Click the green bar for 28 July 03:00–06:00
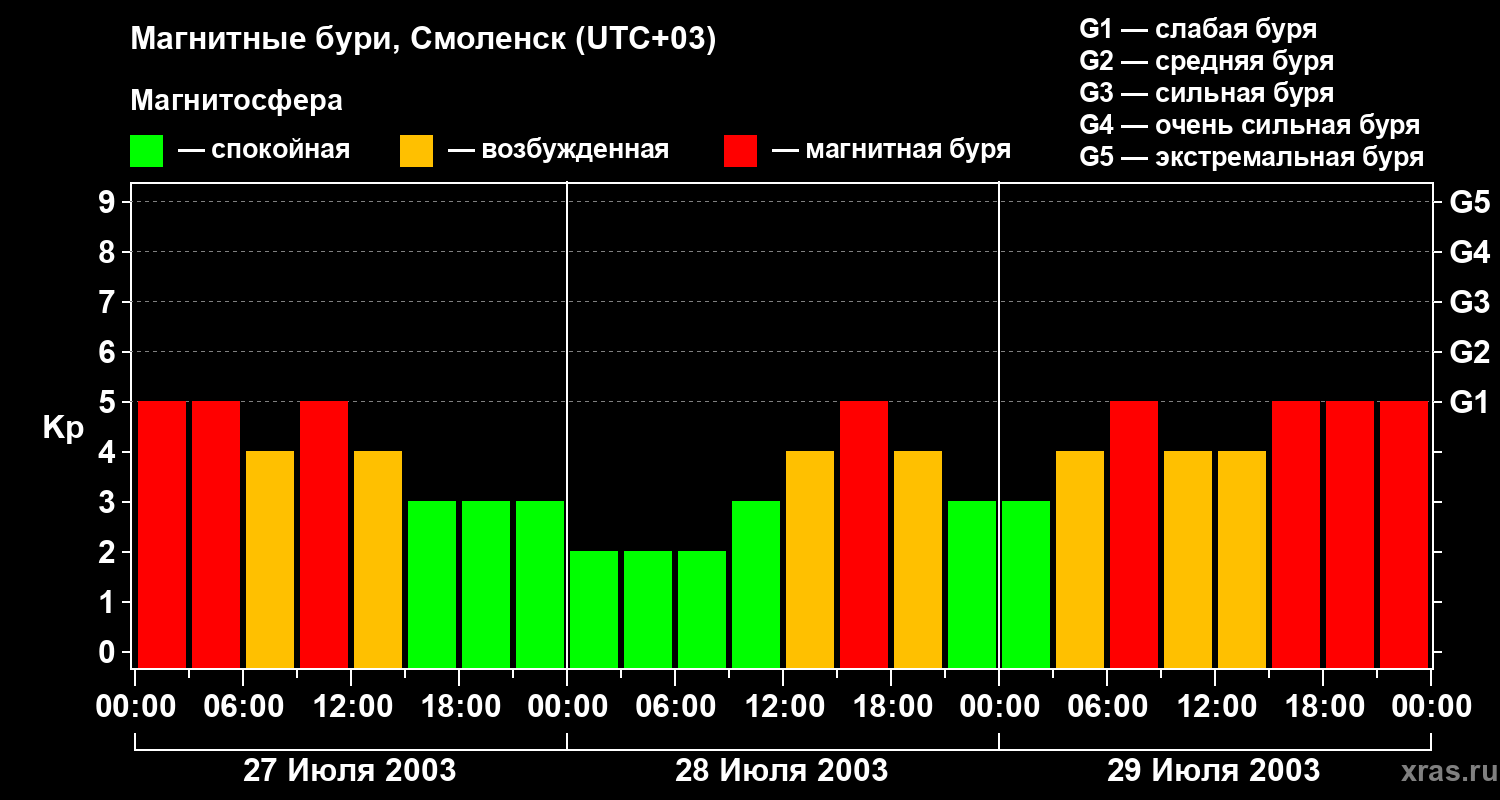This screenshot has width=1500, height=800. (648, 609)
